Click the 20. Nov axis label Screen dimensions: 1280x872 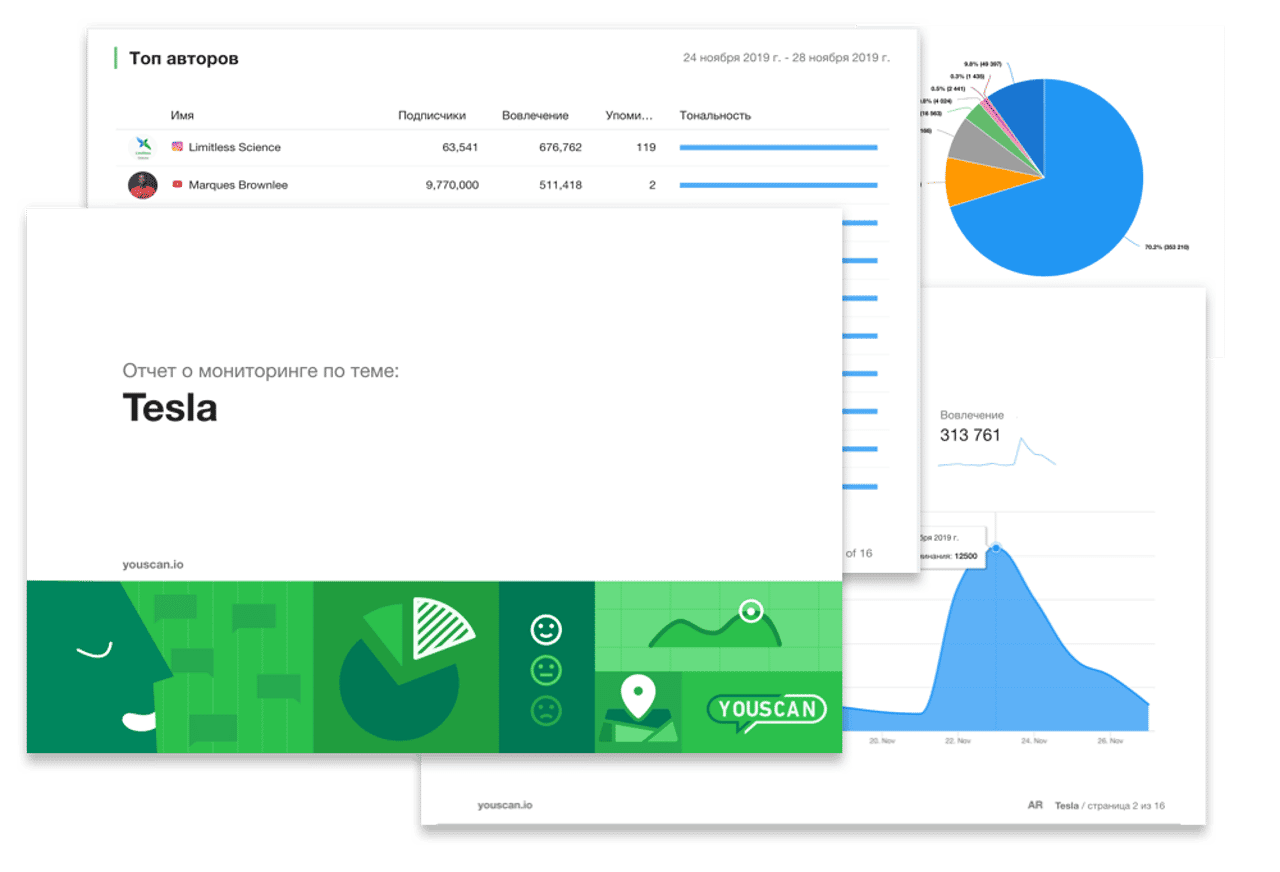881,741
